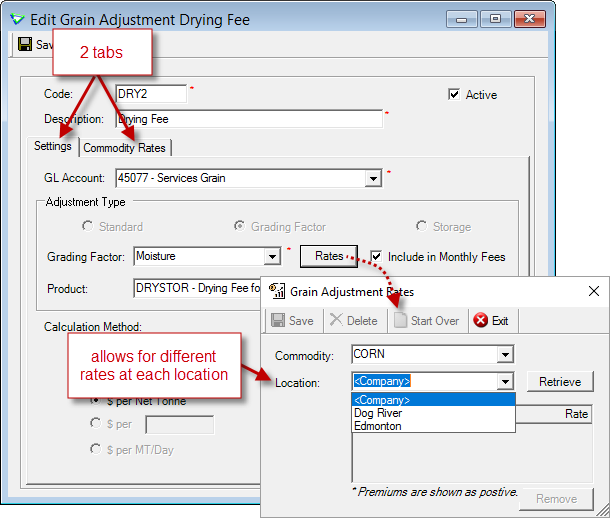
Task: Click Delete in Grain Adjustment Rates toolbar
Action: (x=354, y=321)
